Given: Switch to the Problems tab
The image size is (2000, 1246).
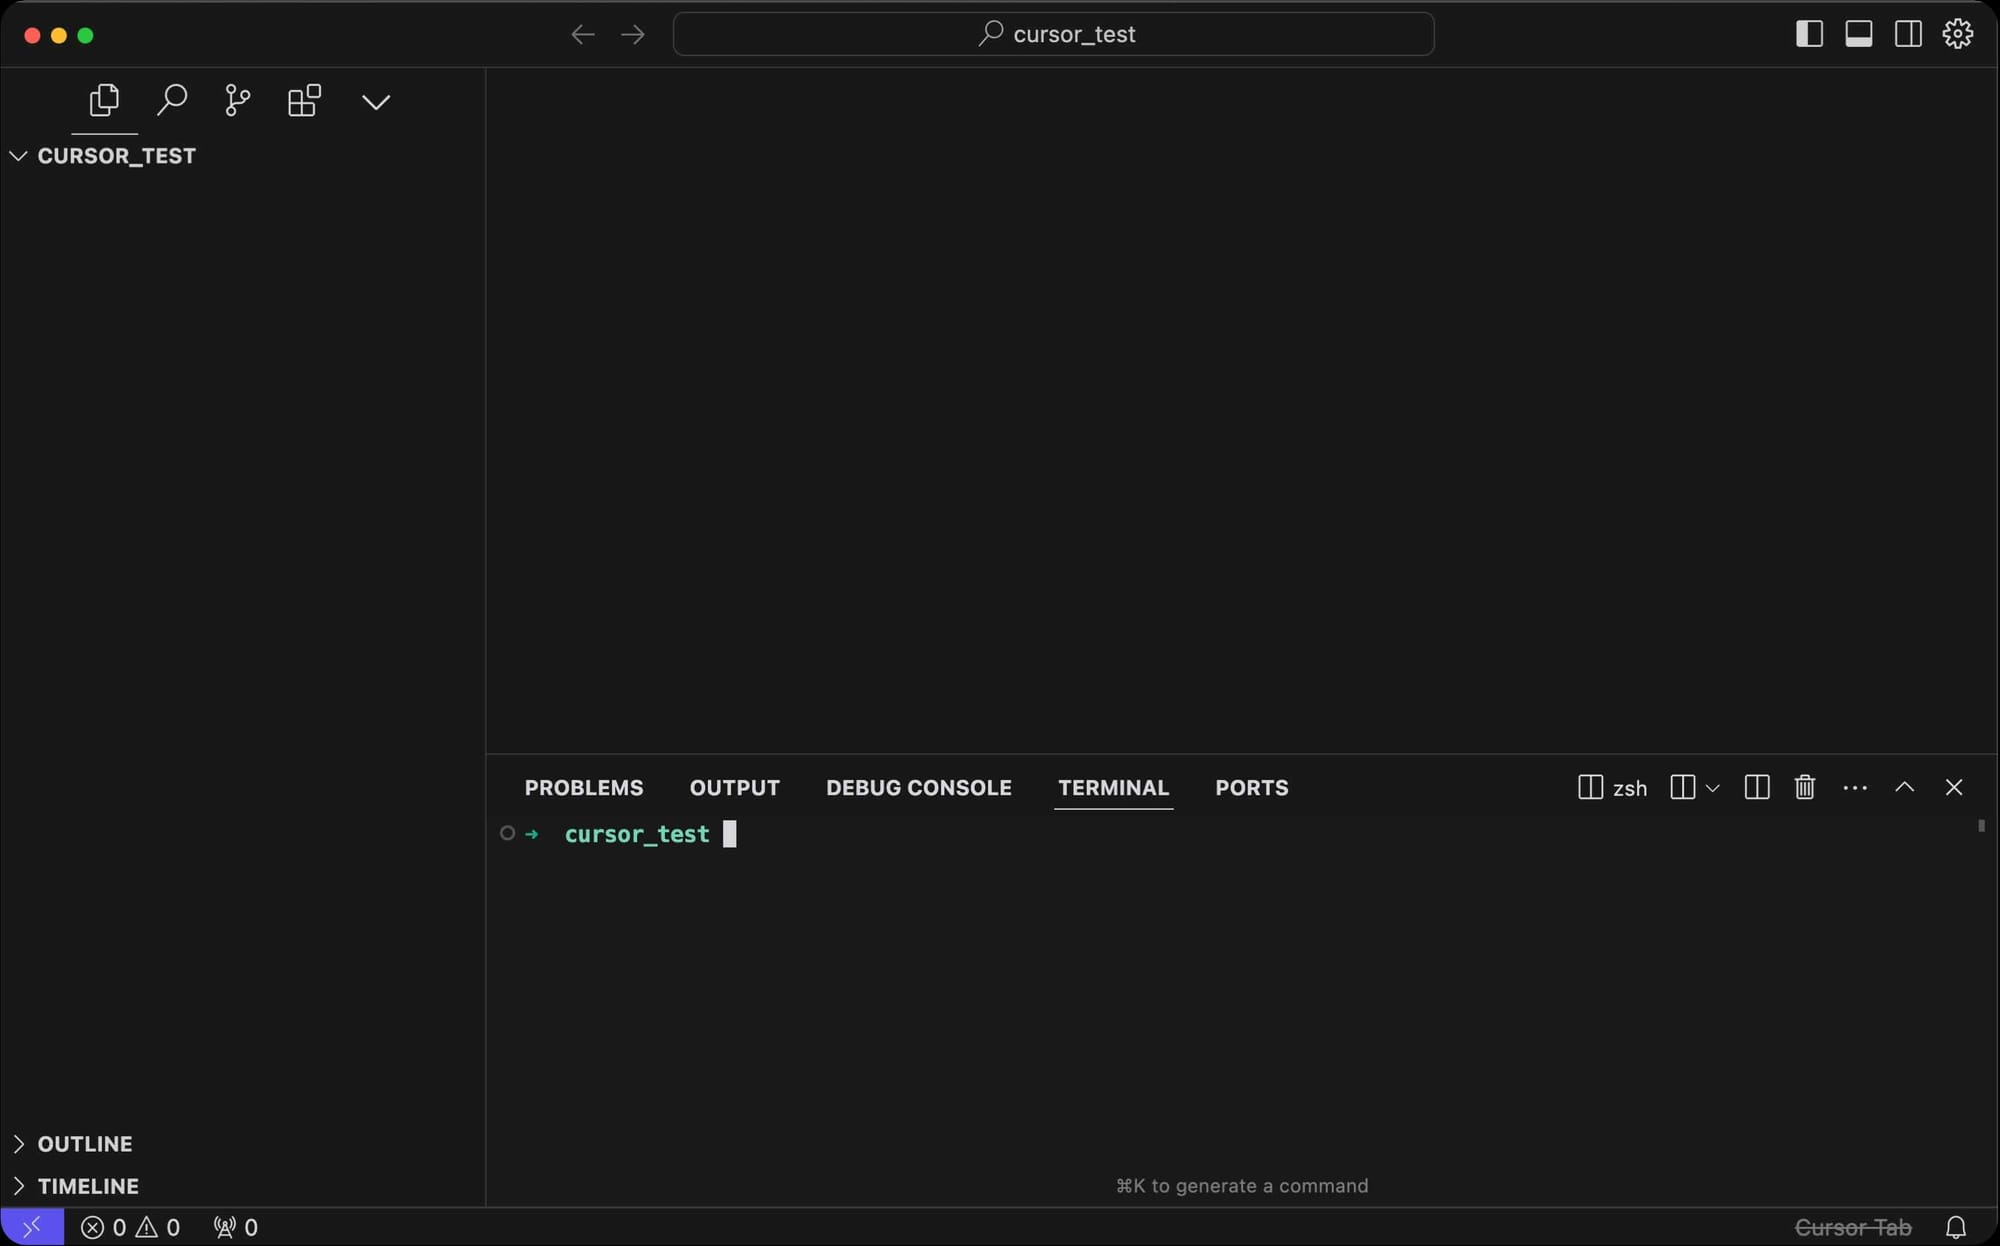Looking at the screenshot, I should [x=584, y=788].
